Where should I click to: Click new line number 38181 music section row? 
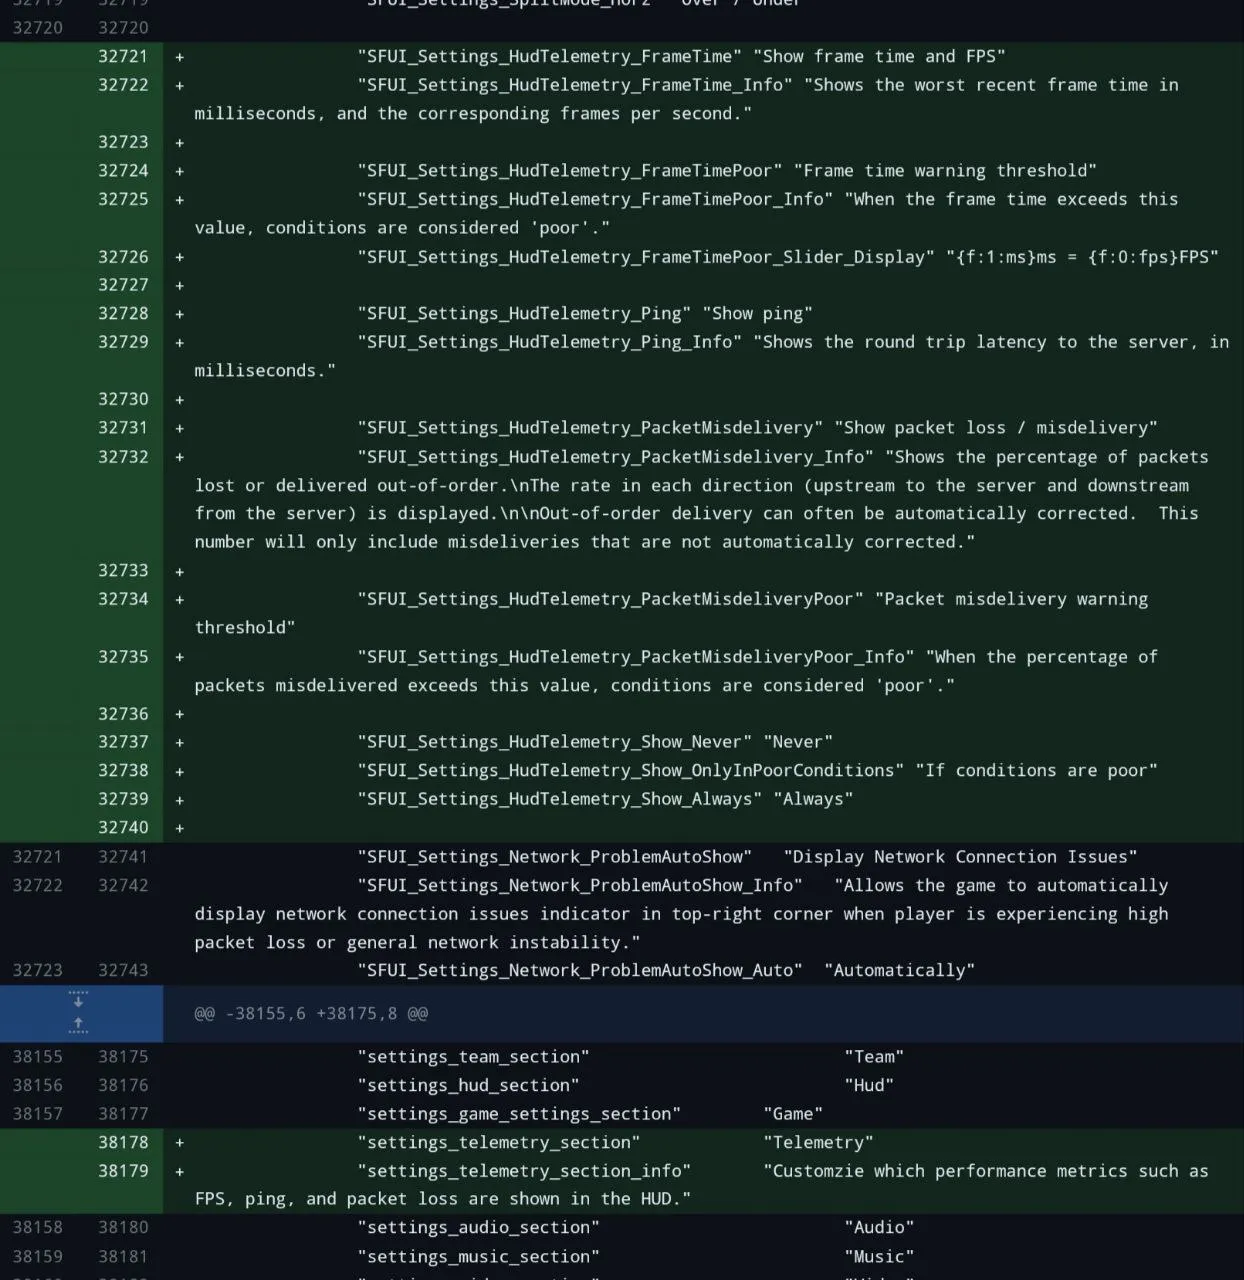(x=123, y=1257)
